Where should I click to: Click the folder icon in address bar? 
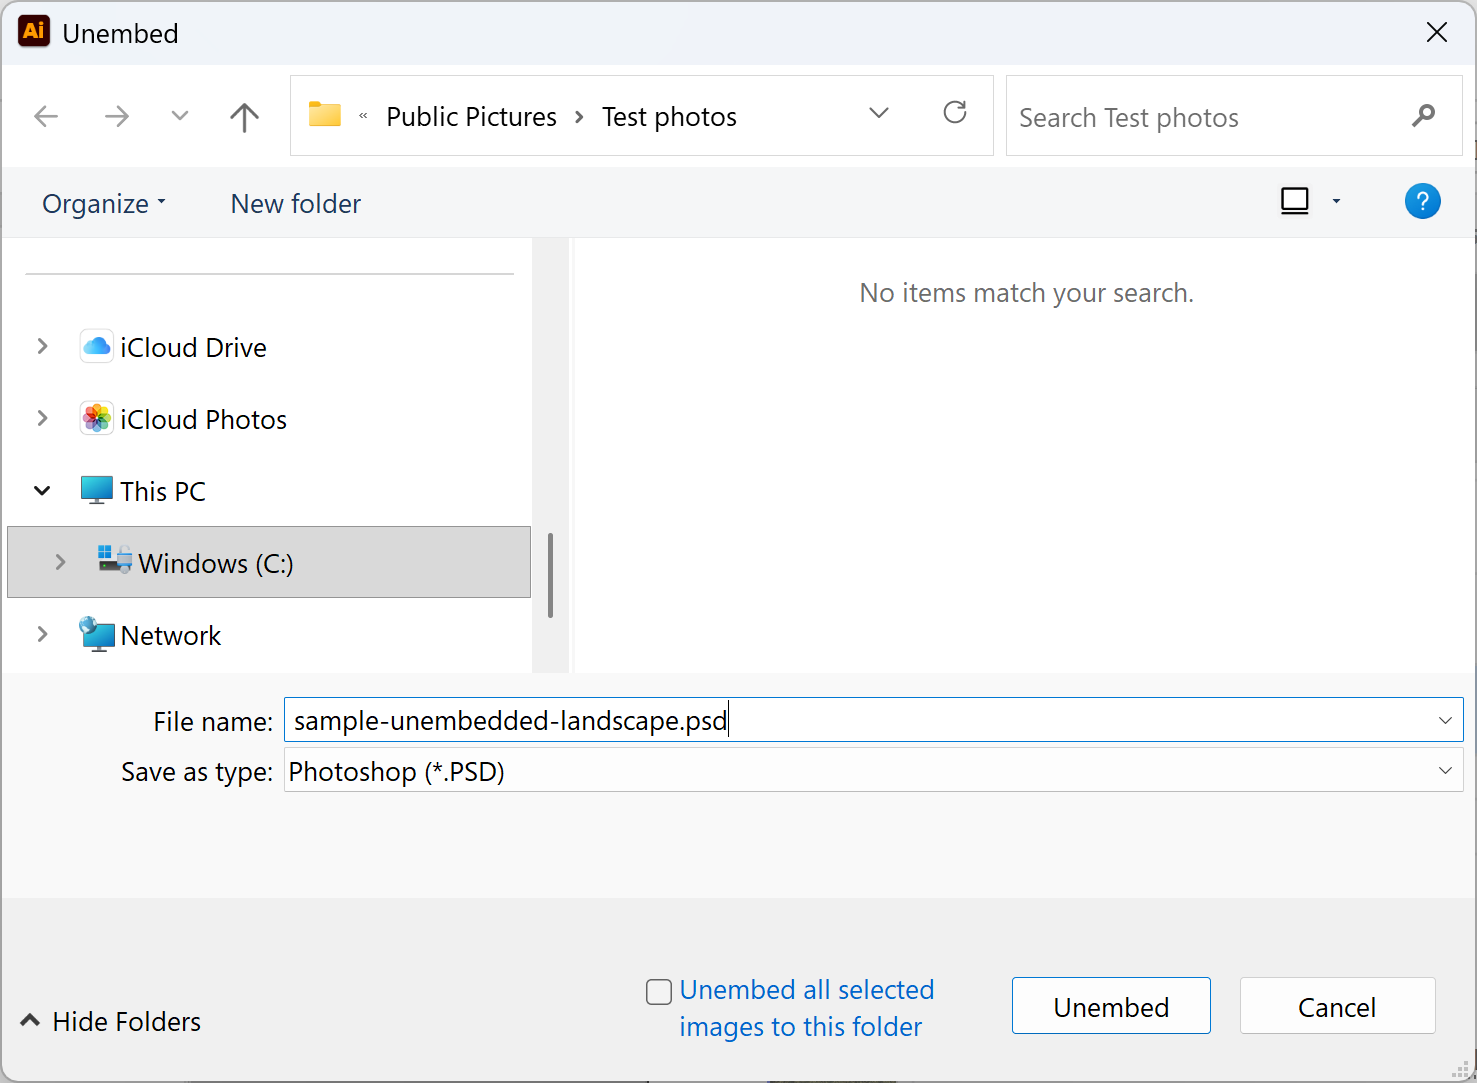pyautogui.click(x=325, y=115)
